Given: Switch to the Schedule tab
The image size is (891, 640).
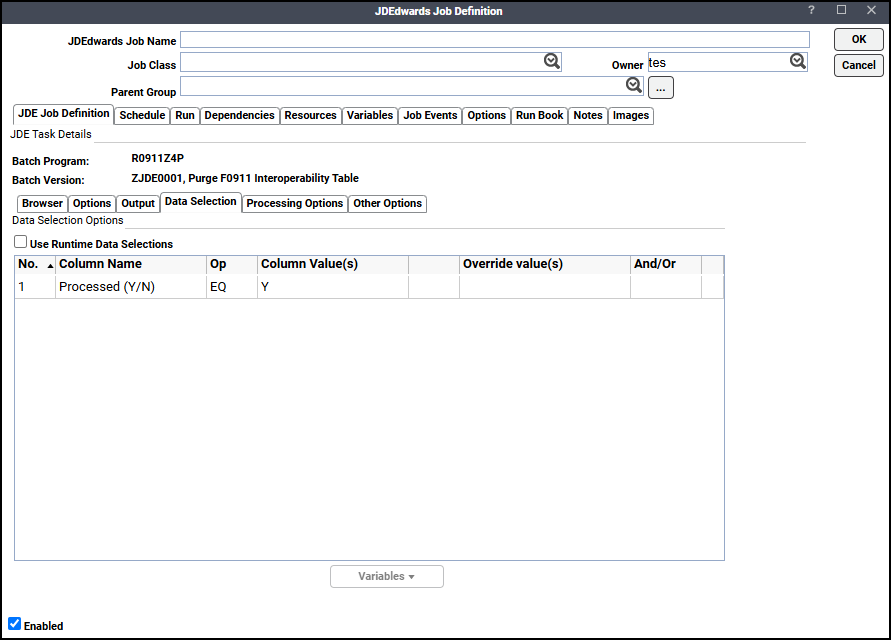Looking at the screenshot, I should [x=142, y=115].
